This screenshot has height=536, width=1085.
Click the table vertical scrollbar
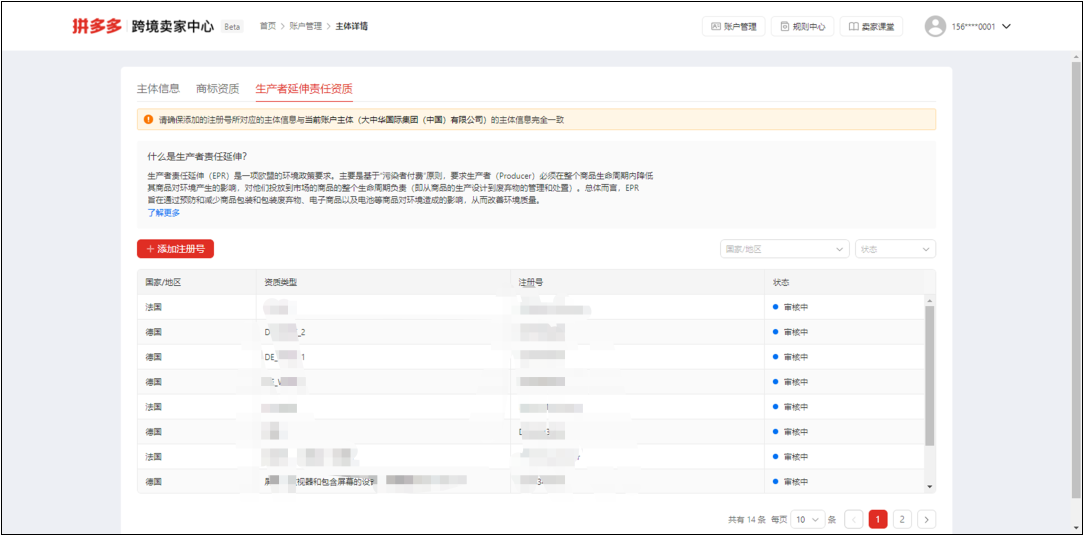pyautogui.click(x=930, y=375)
